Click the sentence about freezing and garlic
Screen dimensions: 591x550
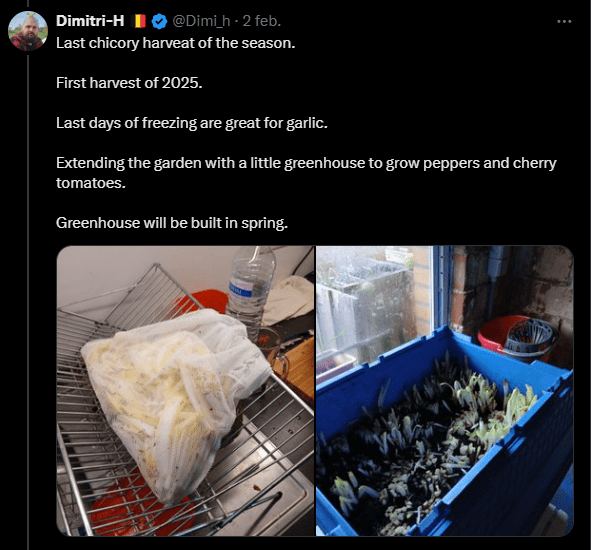[x=192, y=123]
